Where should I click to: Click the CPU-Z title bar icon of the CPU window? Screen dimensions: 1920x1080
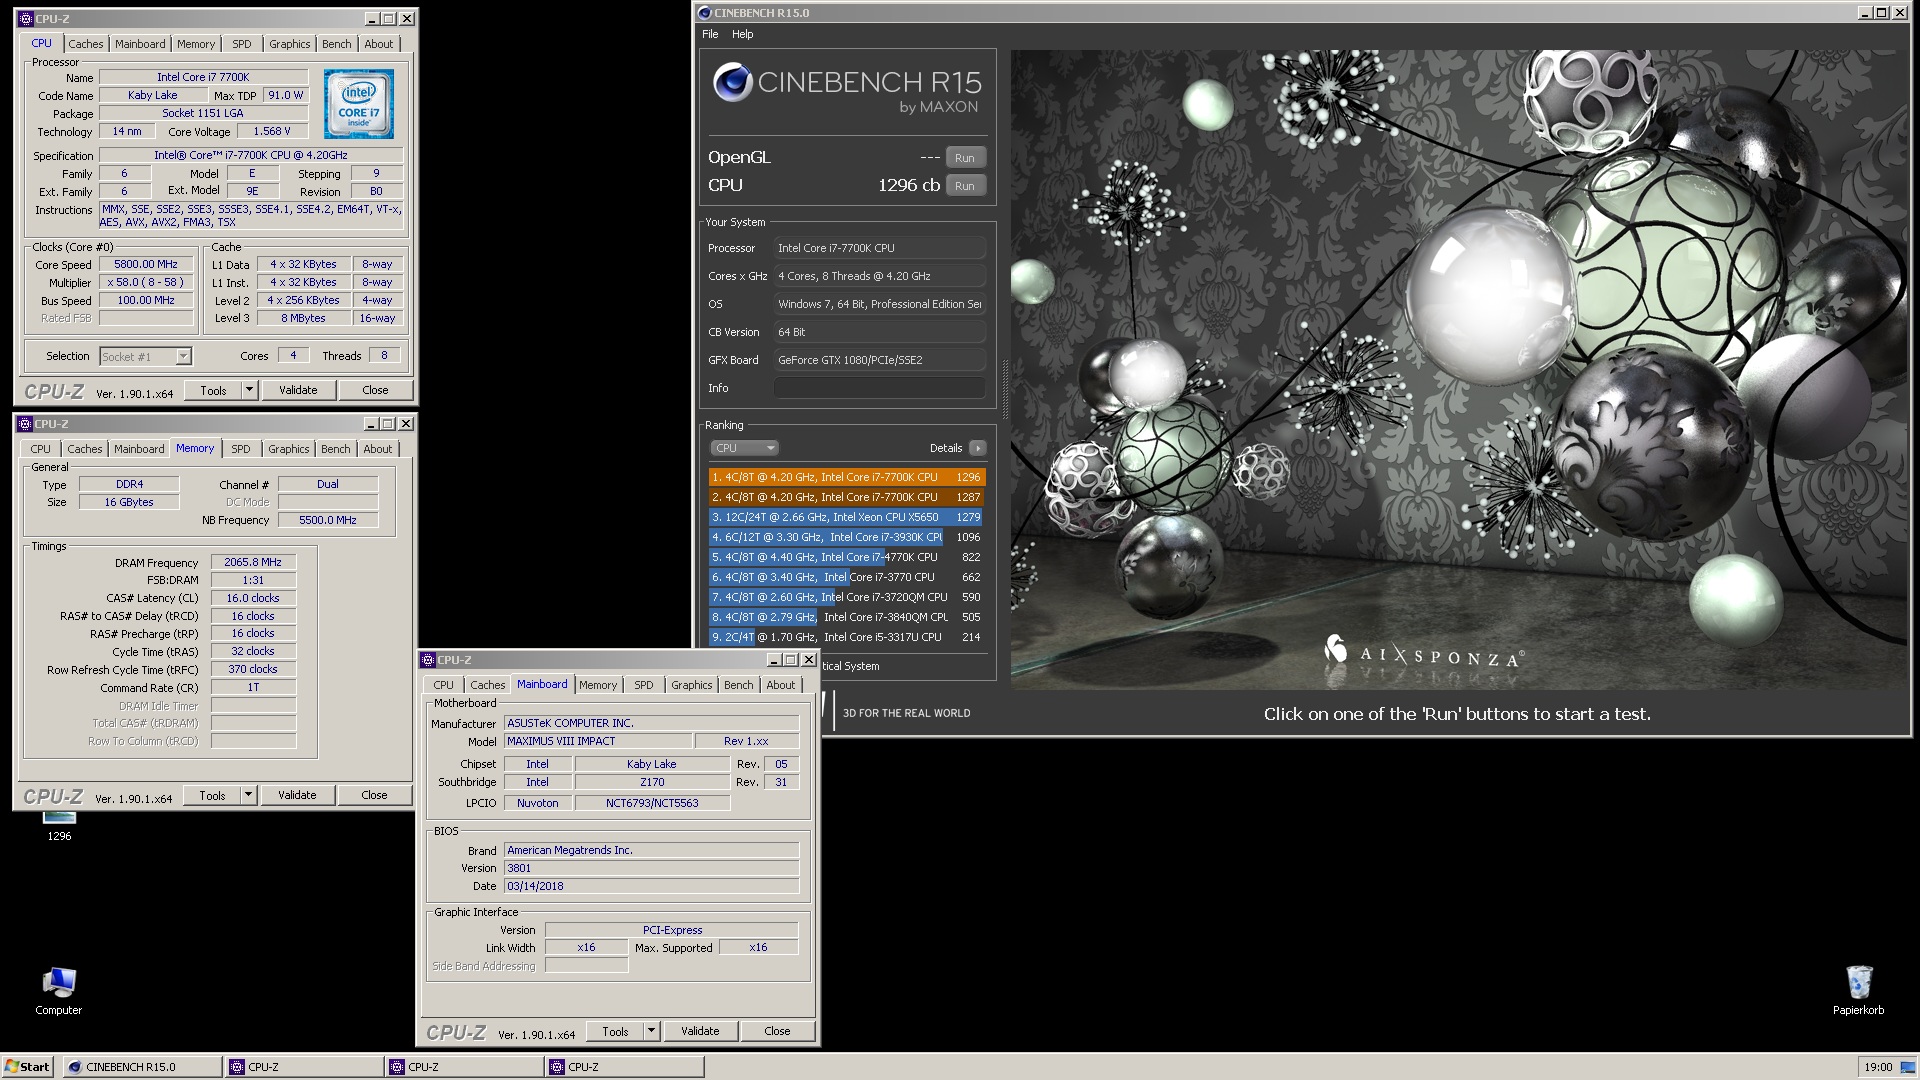pyautogui.click(x=27, y=18)
